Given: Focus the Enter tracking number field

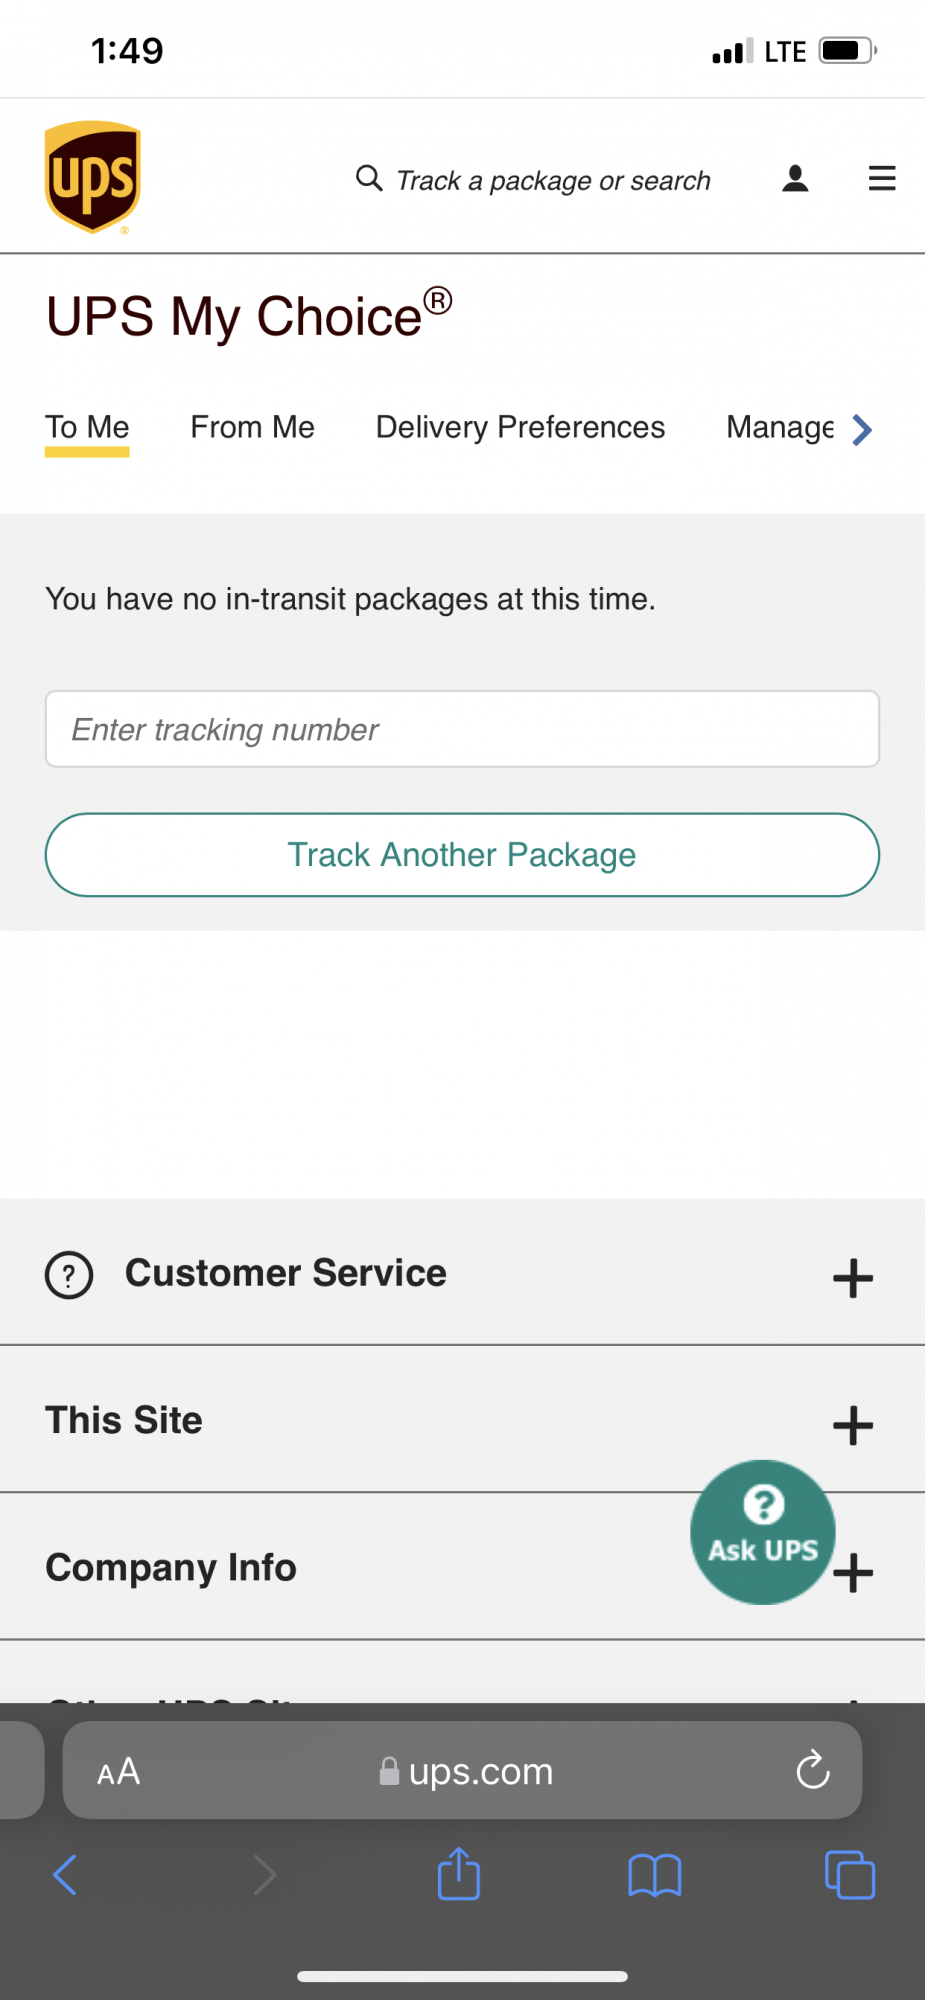Looking at the screenshot, I should (x=462, y=729).
